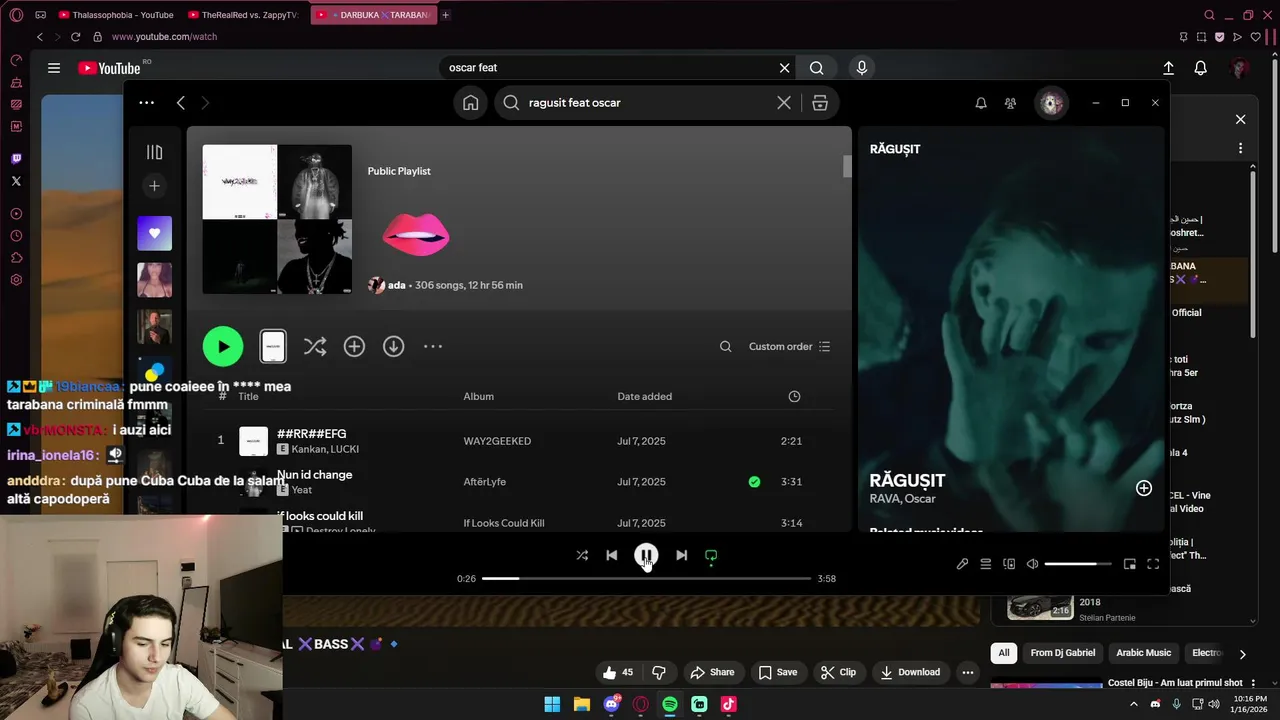The width and height of the screenshot is (1280, 720).
Task: Sort the playlist by Date added
Action: tap(644, 396)
